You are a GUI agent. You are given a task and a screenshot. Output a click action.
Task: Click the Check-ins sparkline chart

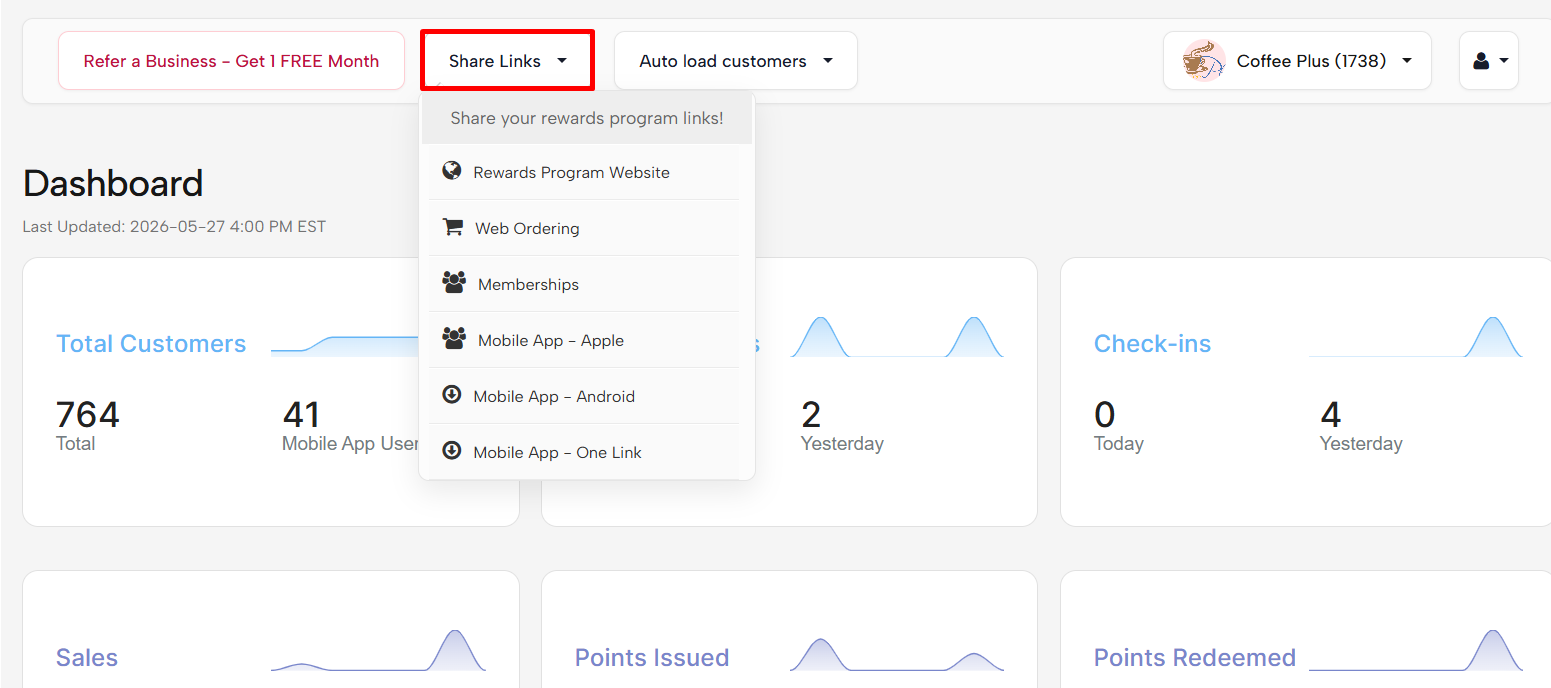tap(1416, 336)
